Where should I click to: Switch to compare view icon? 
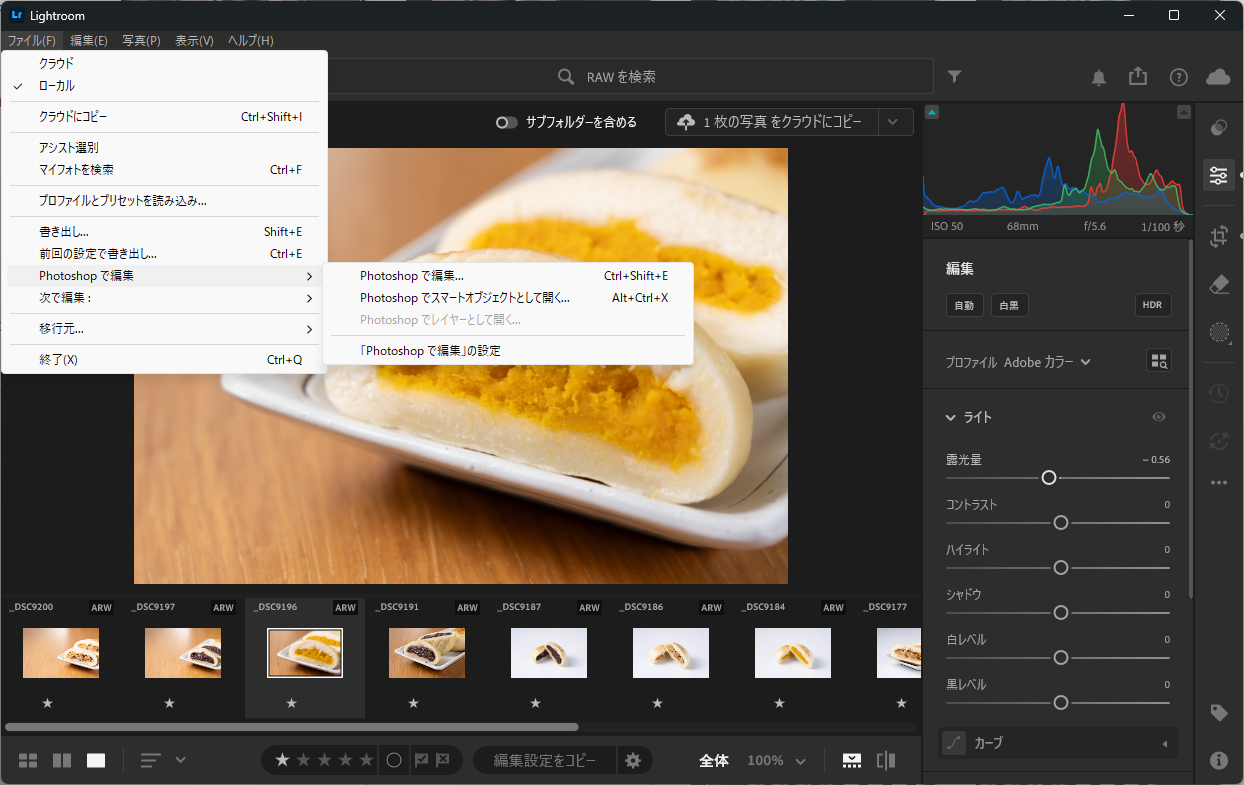point(62,760)
